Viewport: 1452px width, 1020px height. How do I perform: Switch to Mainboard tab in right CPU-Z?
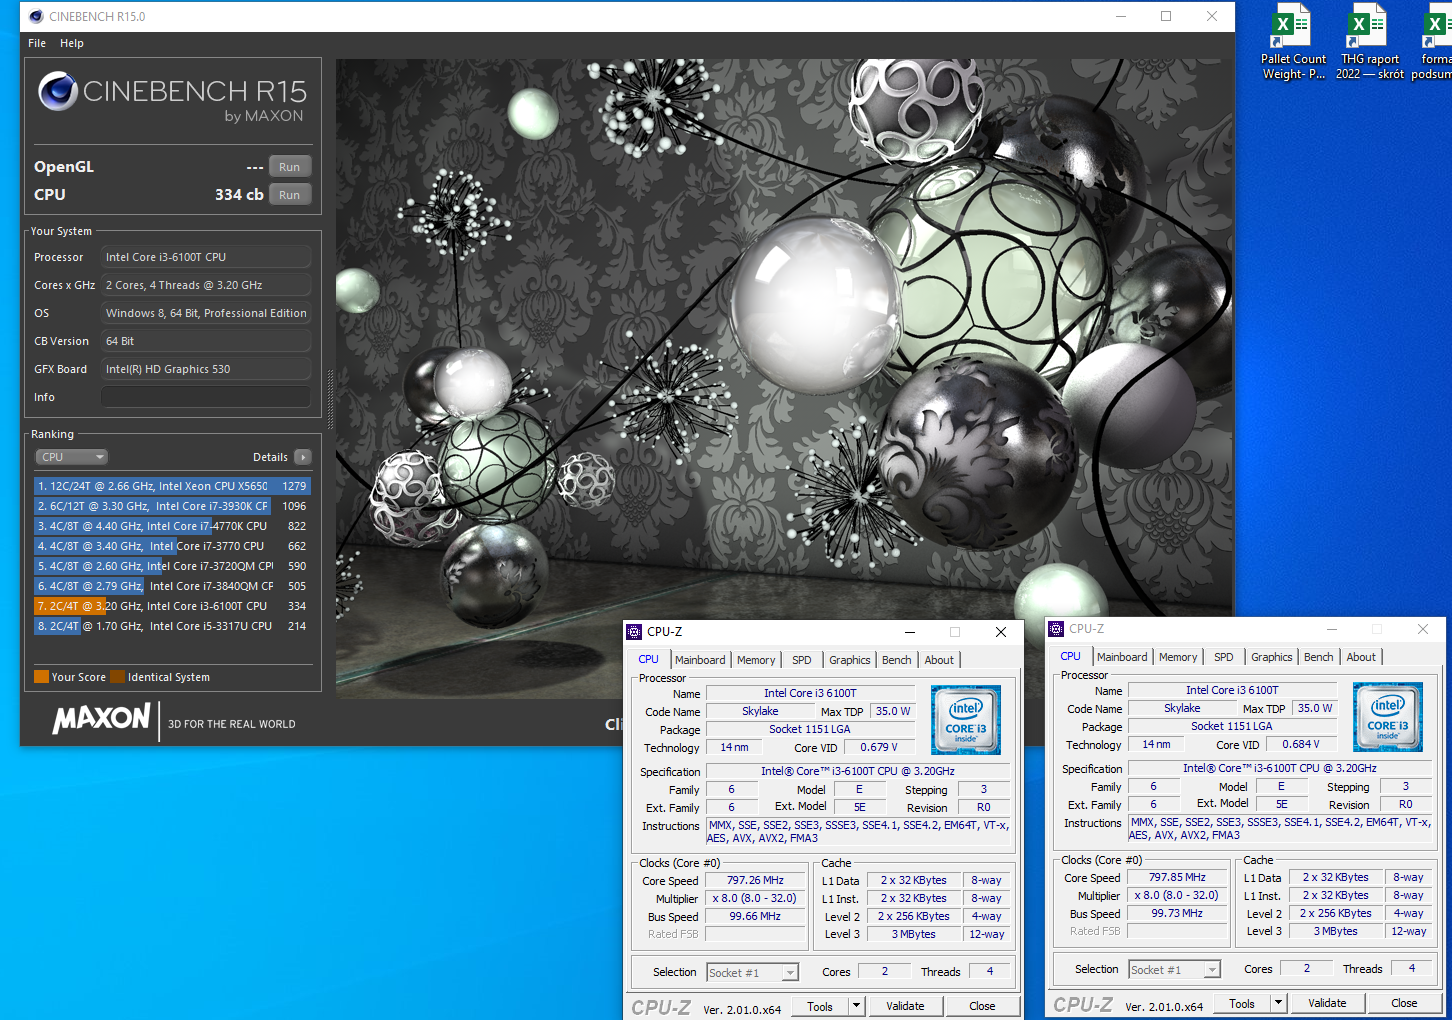1122,657
